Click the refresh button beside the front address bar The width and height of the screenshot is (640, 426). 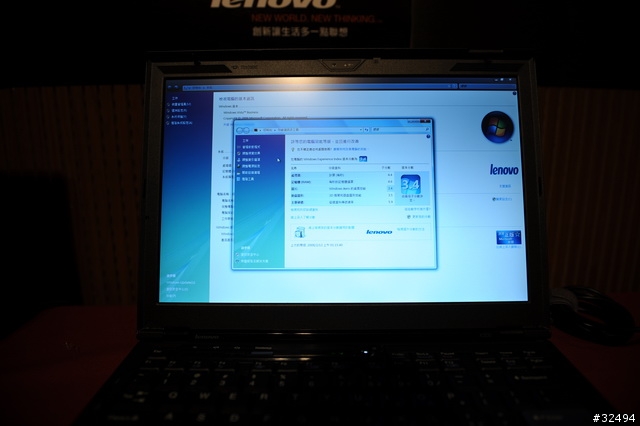coord(367,129)
